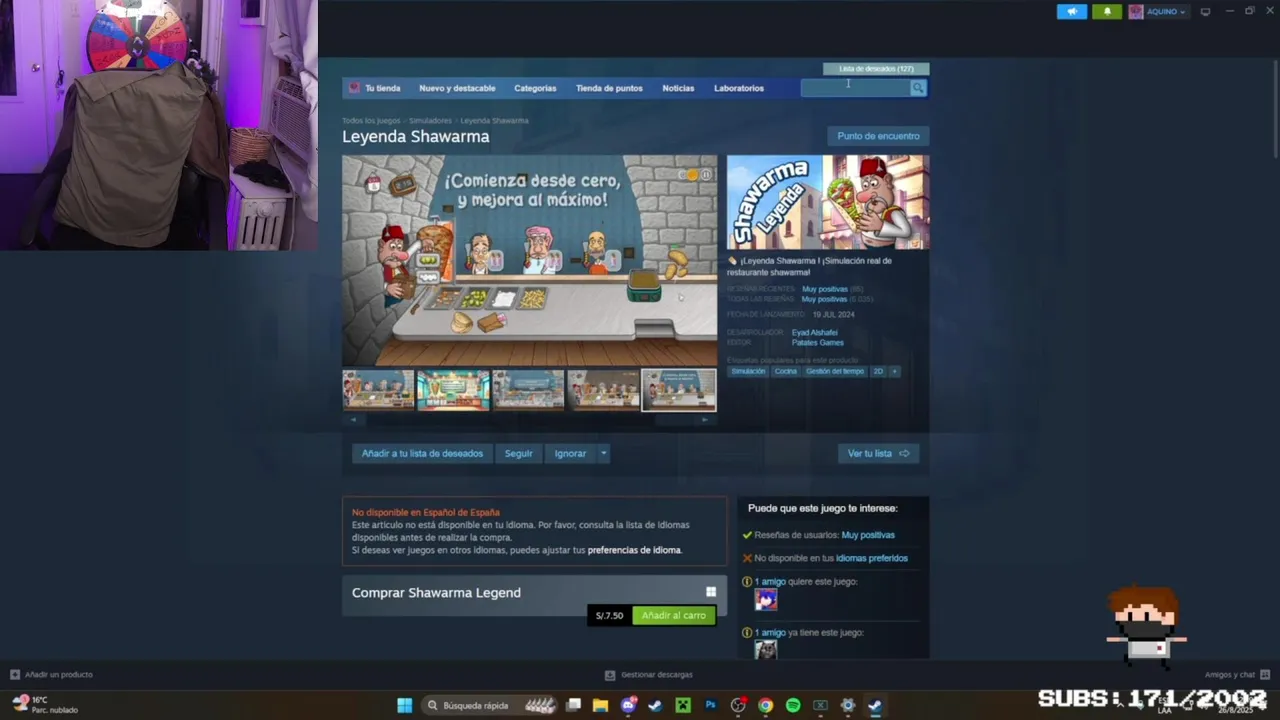
Task: Open all reviews Muy positivas link
Action: coord(824,299)
